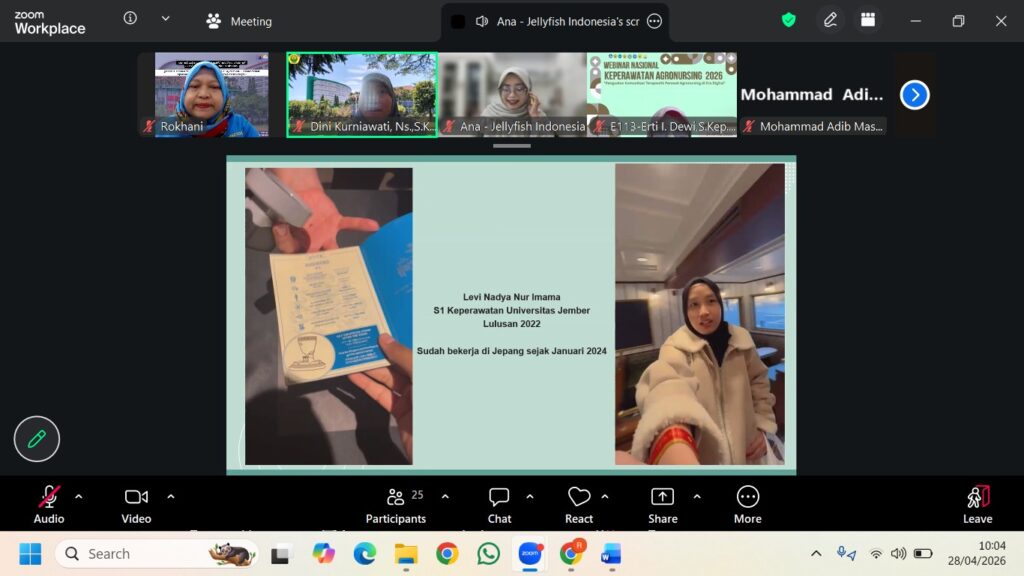This screenshot has width=1024, height=576.
Task: Expand the video settings arrow
Action: [x=170, y=496]
